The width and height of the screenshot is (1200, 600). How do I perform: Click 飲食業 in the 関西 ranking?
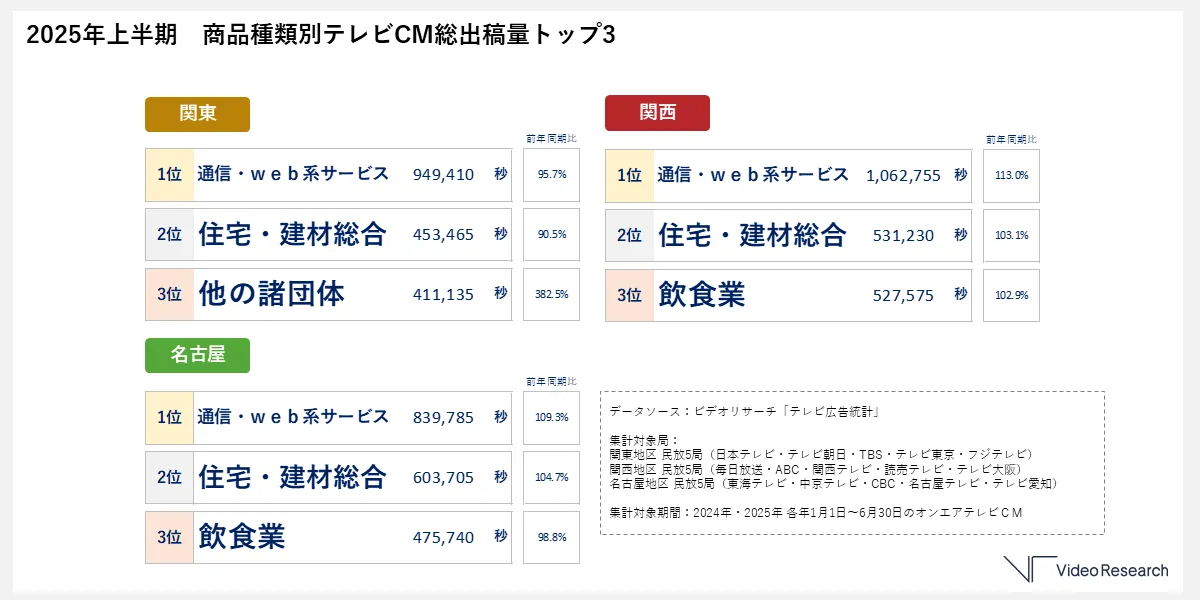pyautogui.click(x=702, y=295)
